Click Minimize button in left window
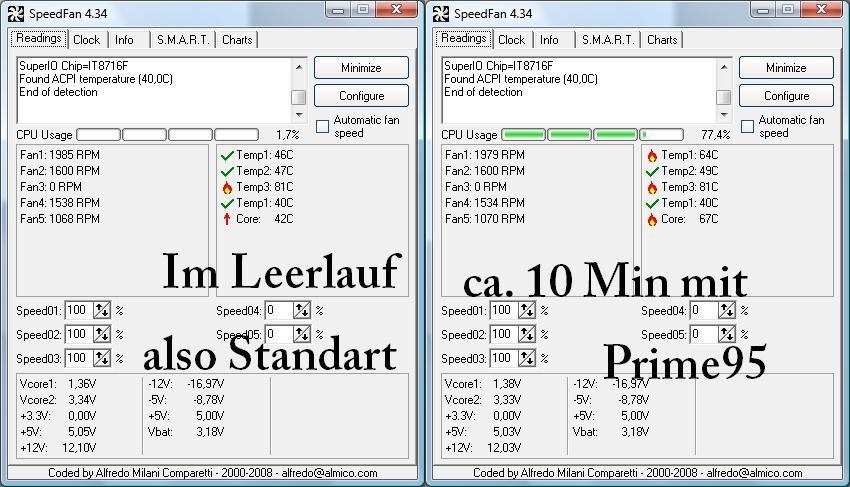850x487 pixels. point(361,68)
